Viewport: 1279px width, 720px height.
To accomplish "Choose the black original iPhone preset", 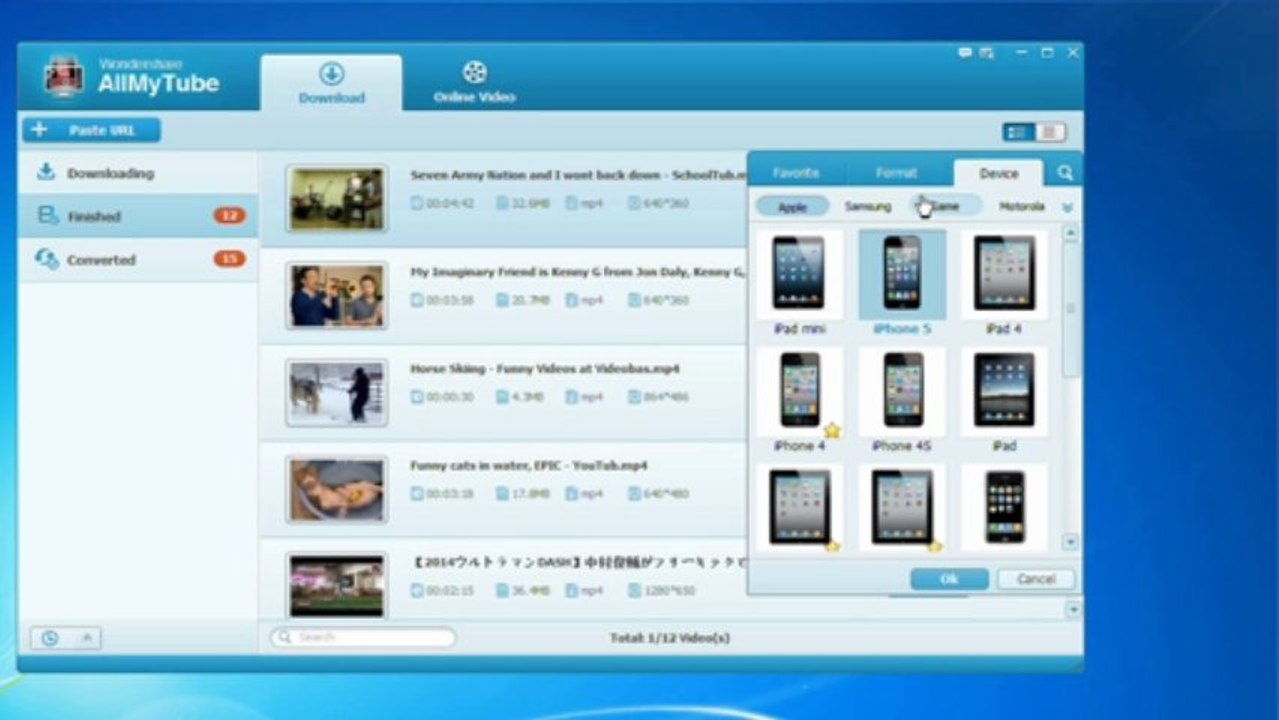I will pyautogui.click(x=1004, y=507).
